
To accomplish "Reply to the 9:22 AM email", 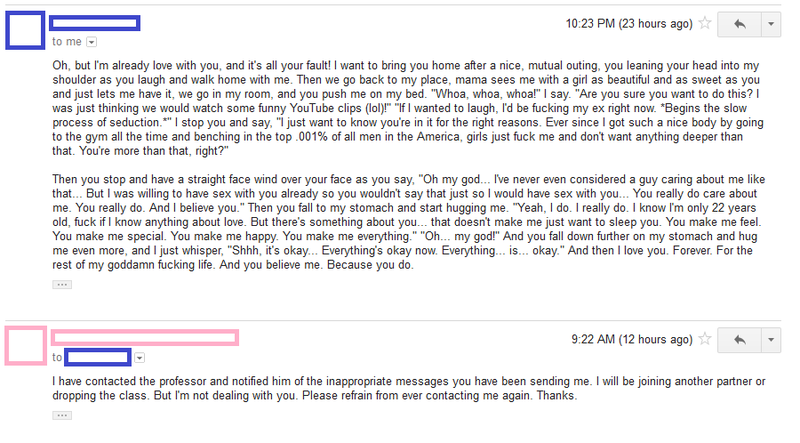I will (739, 340).
